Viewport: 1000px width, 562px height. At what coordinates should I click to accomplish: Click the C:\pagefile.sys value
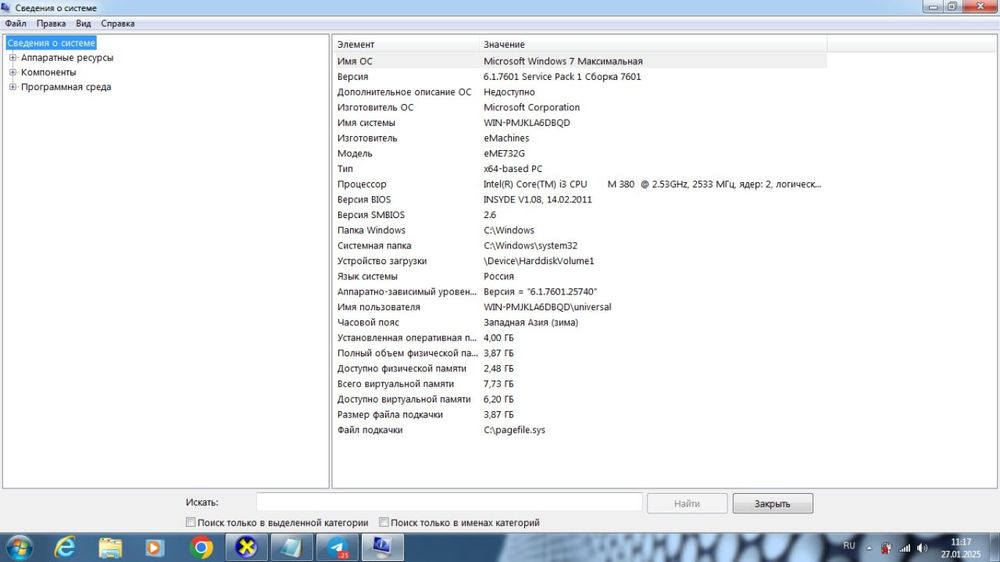point(514,429)
